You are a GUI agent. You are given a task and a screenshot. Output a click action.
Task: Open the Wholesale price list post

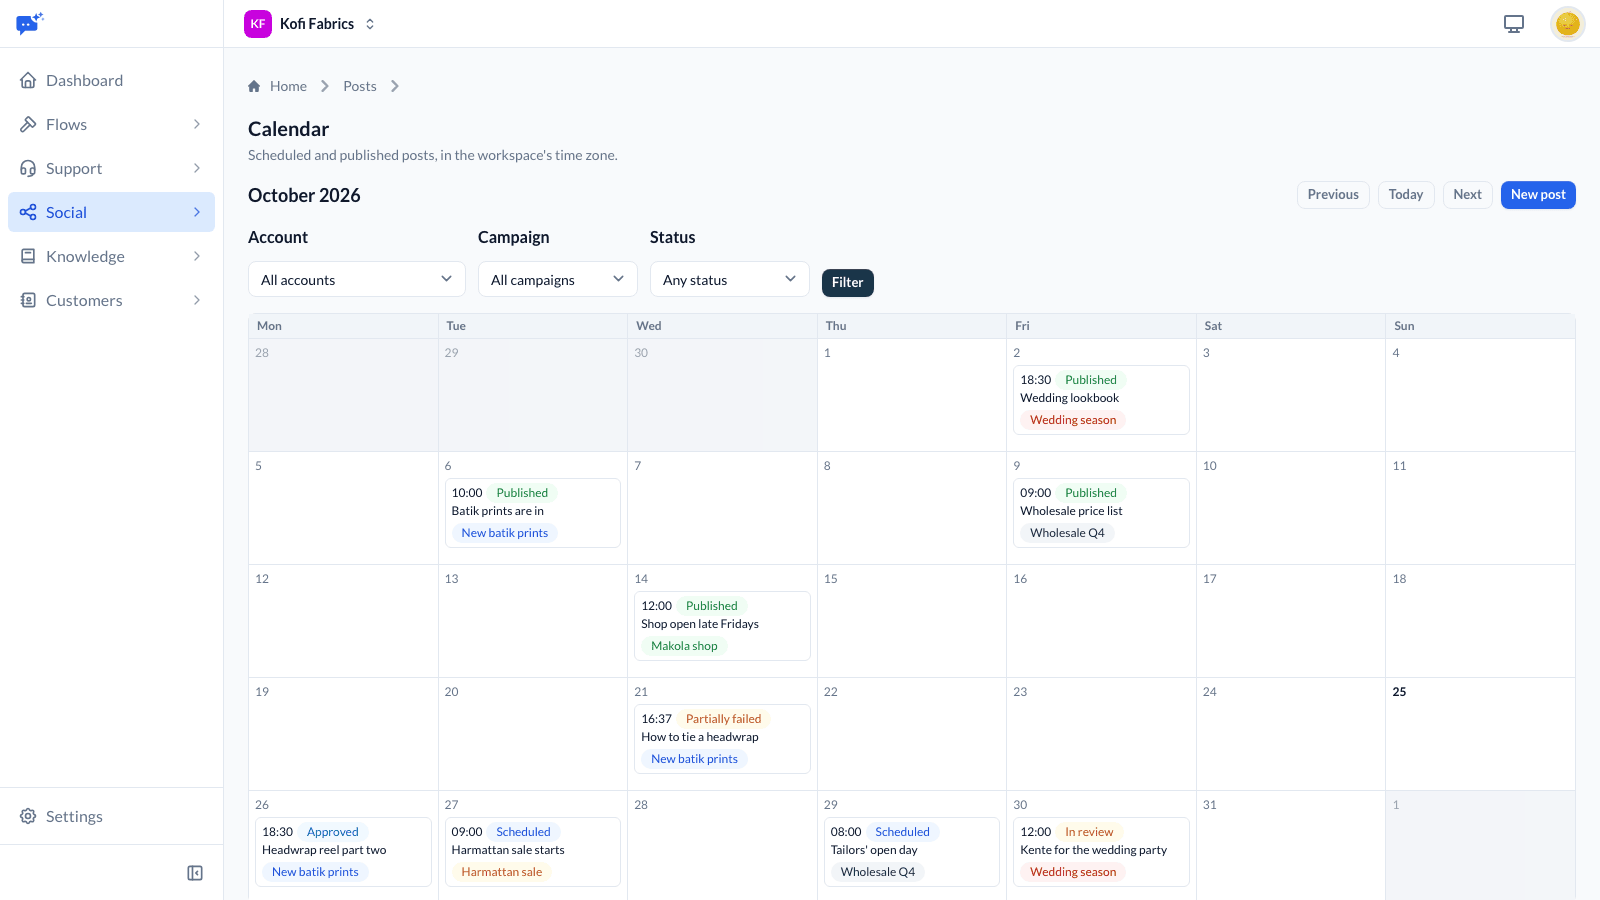(x=1101, y=513)
